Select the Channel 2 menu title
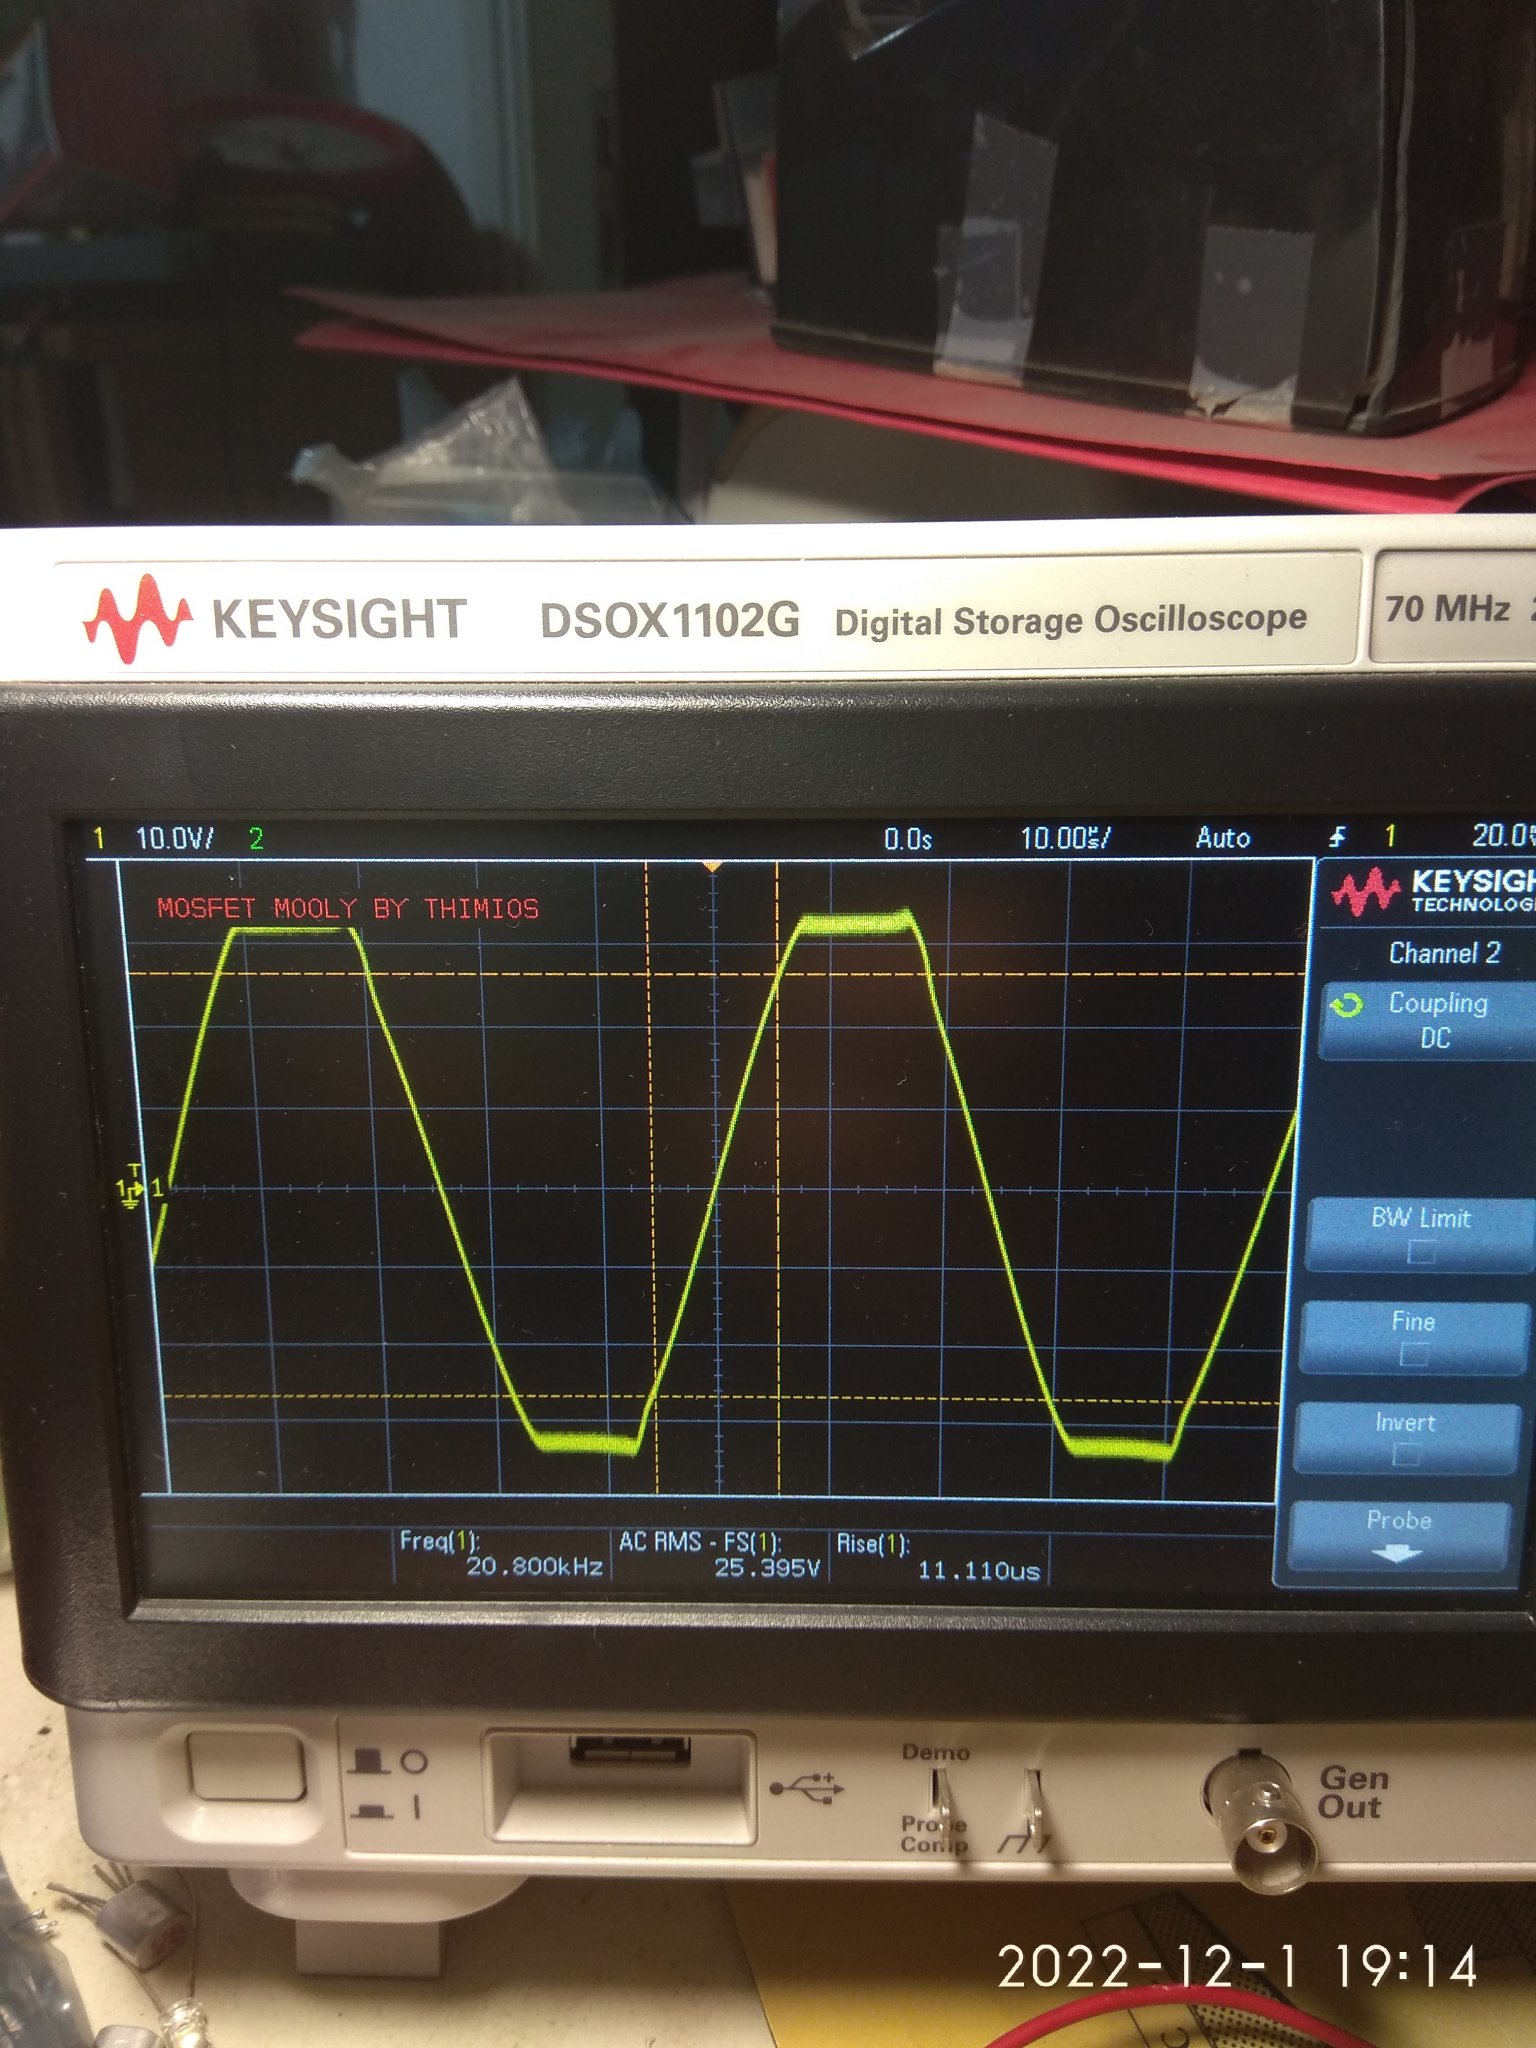The image size is (1536, 2048). (1444, 953)
